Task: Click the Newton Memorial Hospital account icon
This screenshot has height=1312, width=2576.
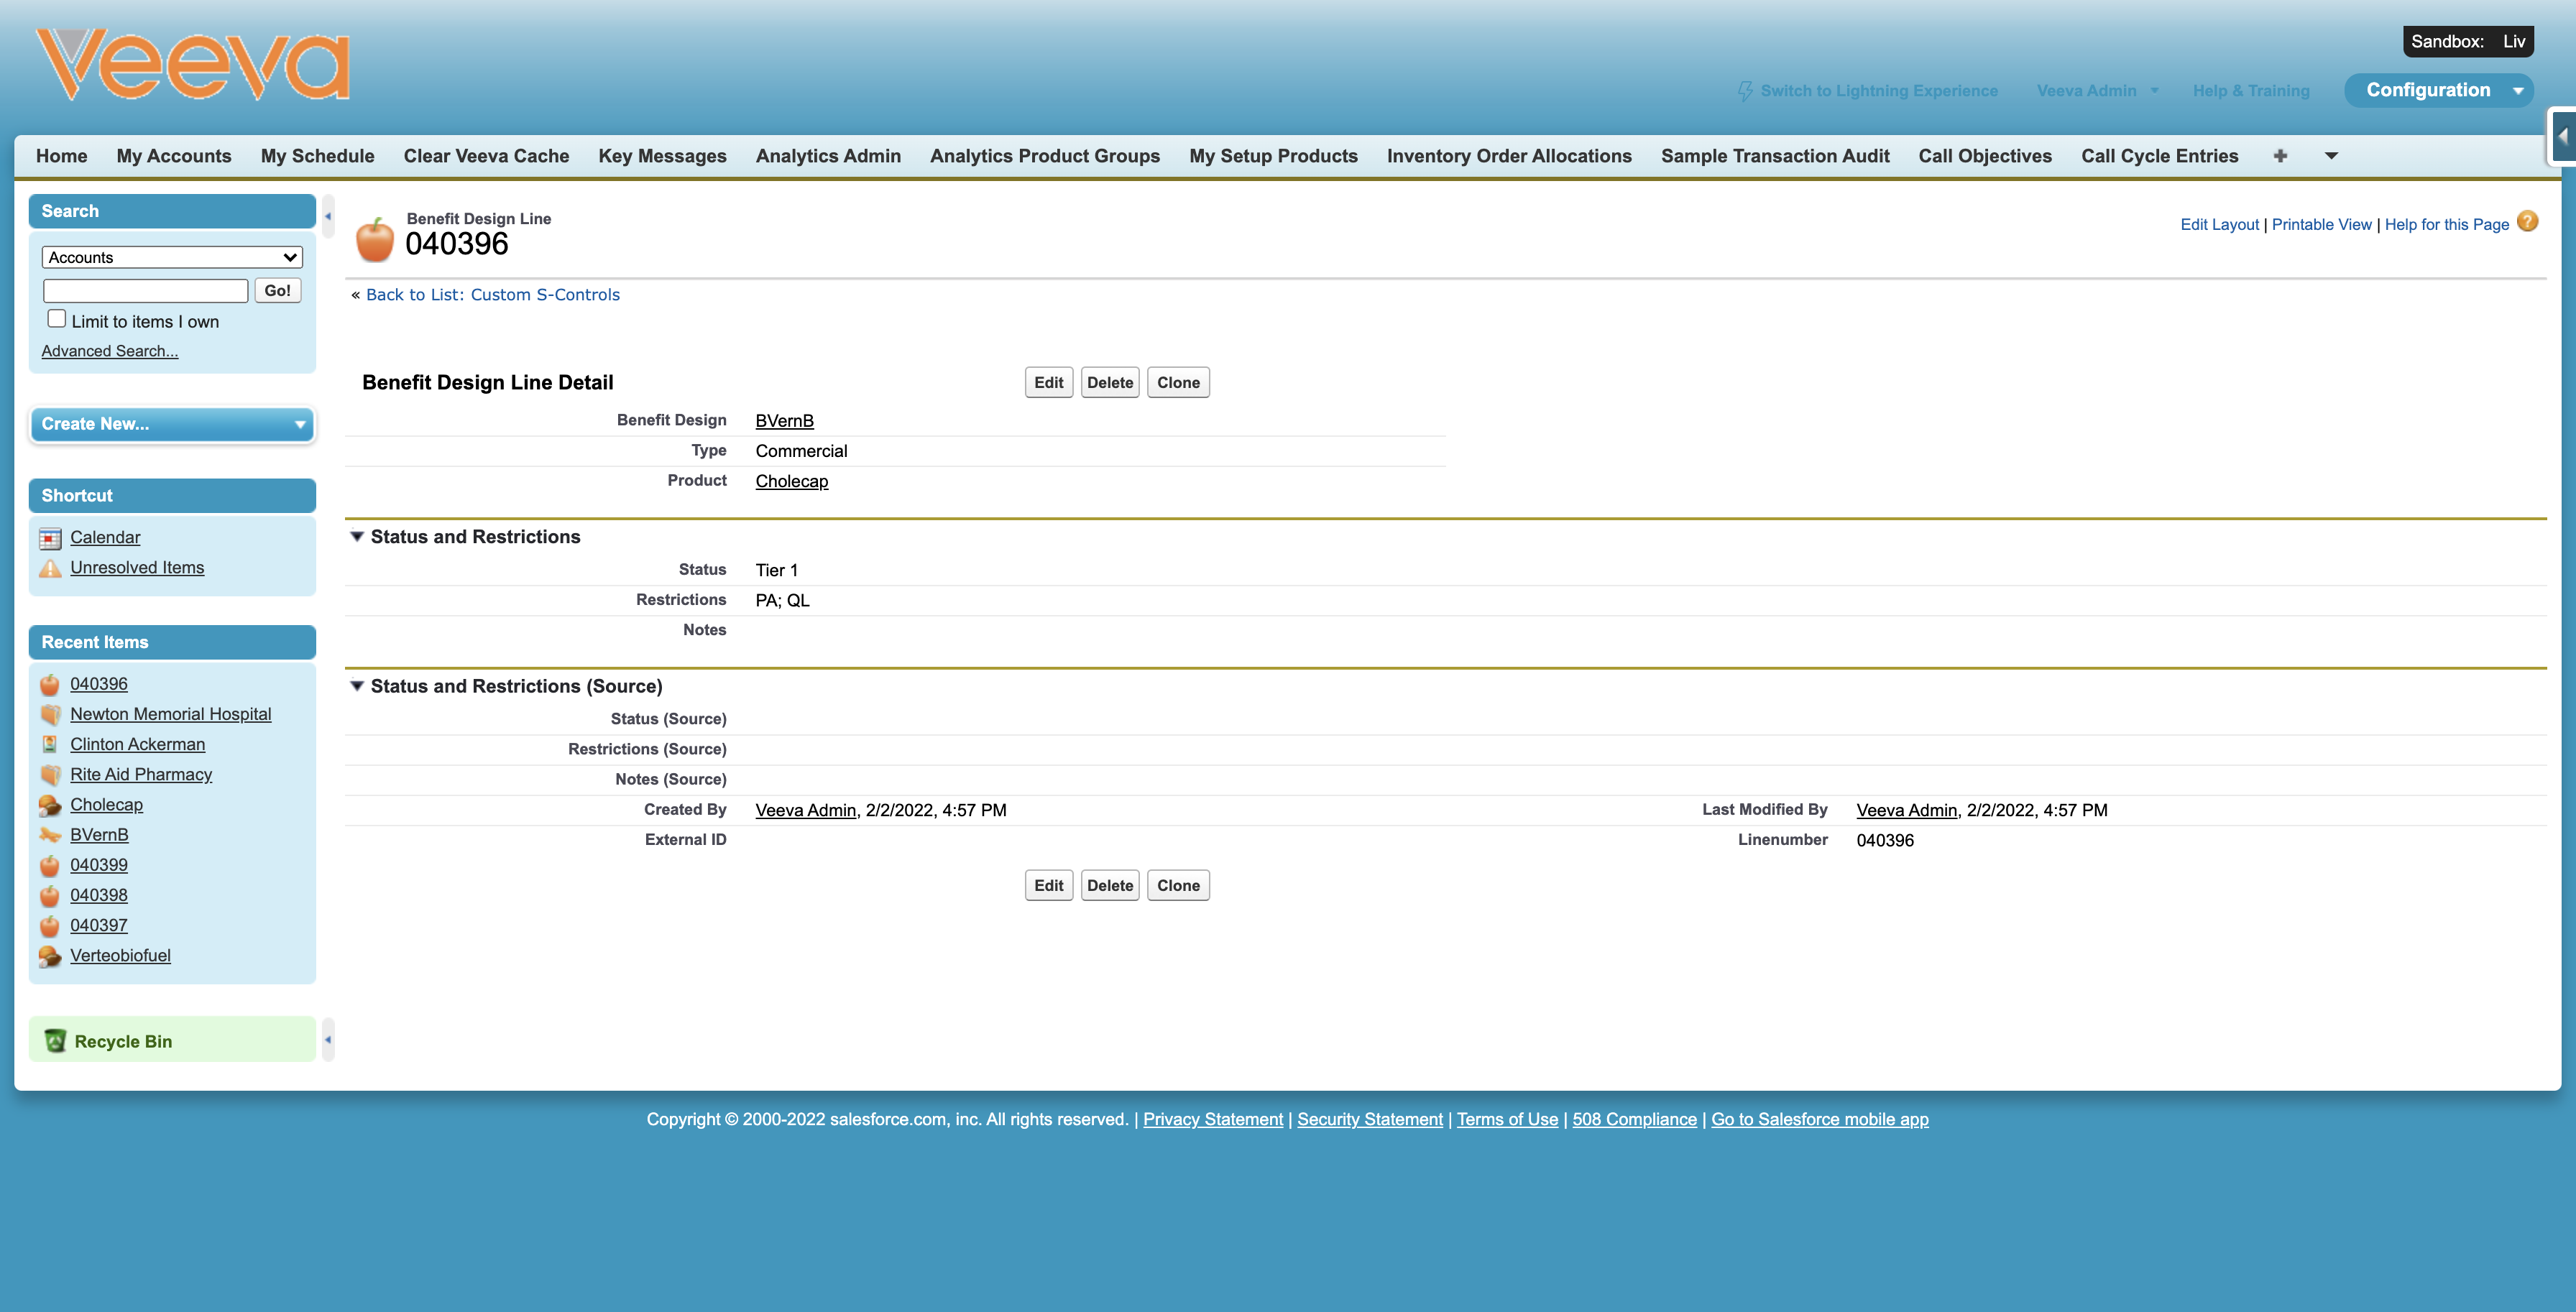Action: pos(50,715)
